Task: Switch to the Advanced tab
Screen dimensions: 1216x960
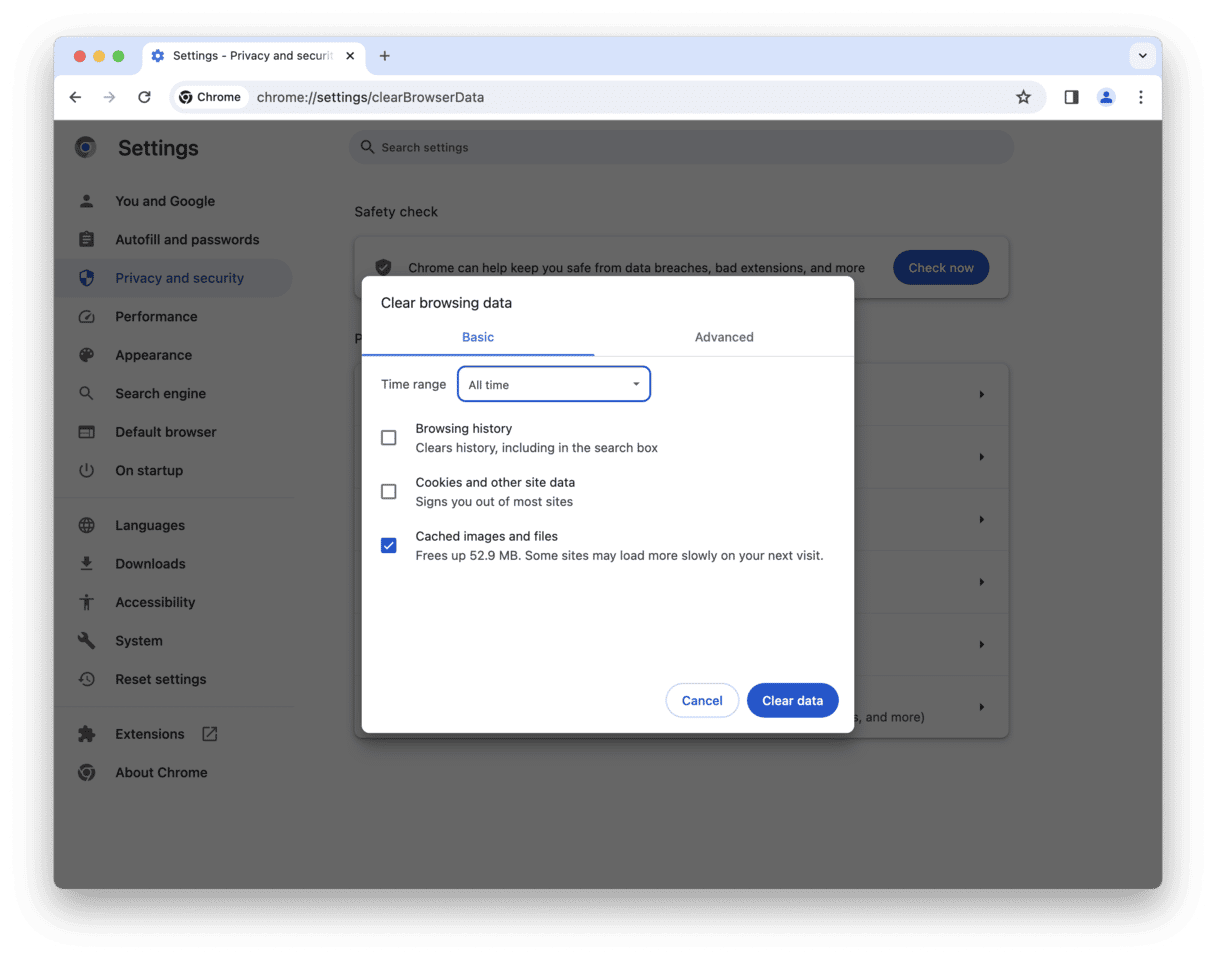Action: [724, 337]
